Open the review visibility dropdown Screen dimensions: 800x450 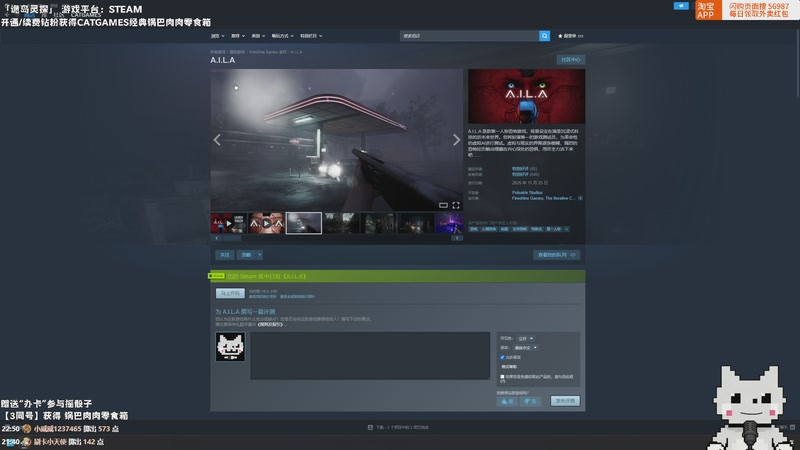pos(525,338)
